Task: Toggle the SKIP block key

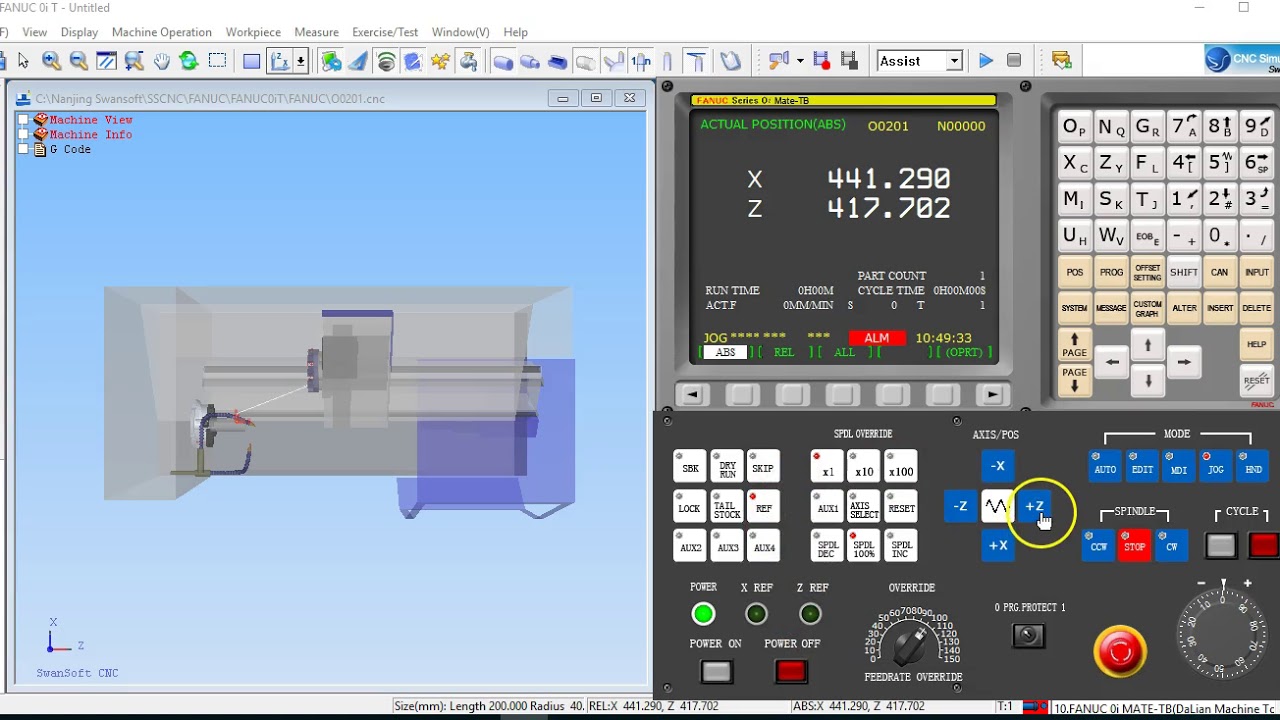Action: [x=763, y=466]
